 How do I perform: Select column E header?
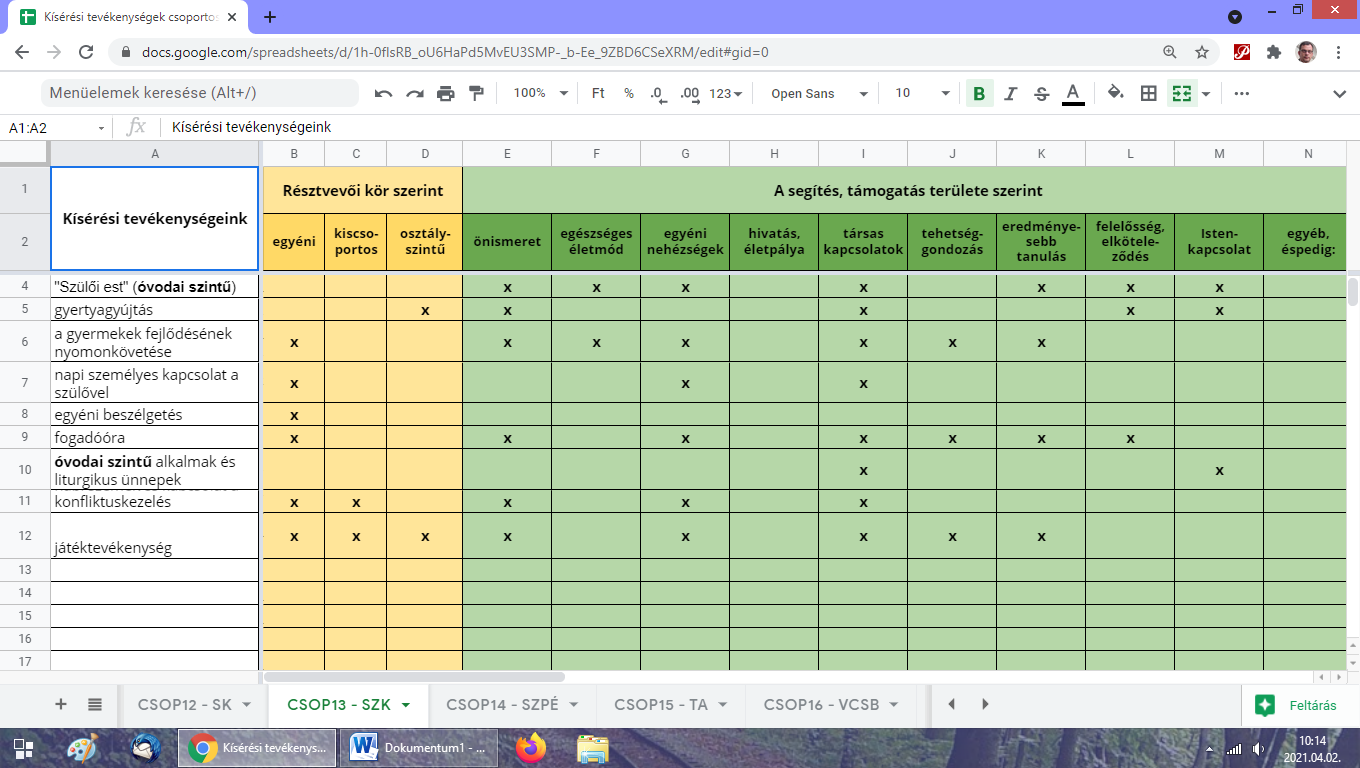pyautogui.click(x=507, y=153)
